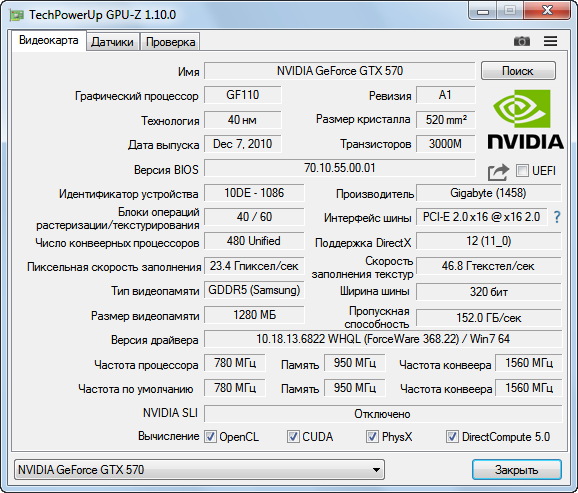Click the BIOS version 70.10.55.00.01 field
Viewport: 578px width, 493px height.
(340, 168)
